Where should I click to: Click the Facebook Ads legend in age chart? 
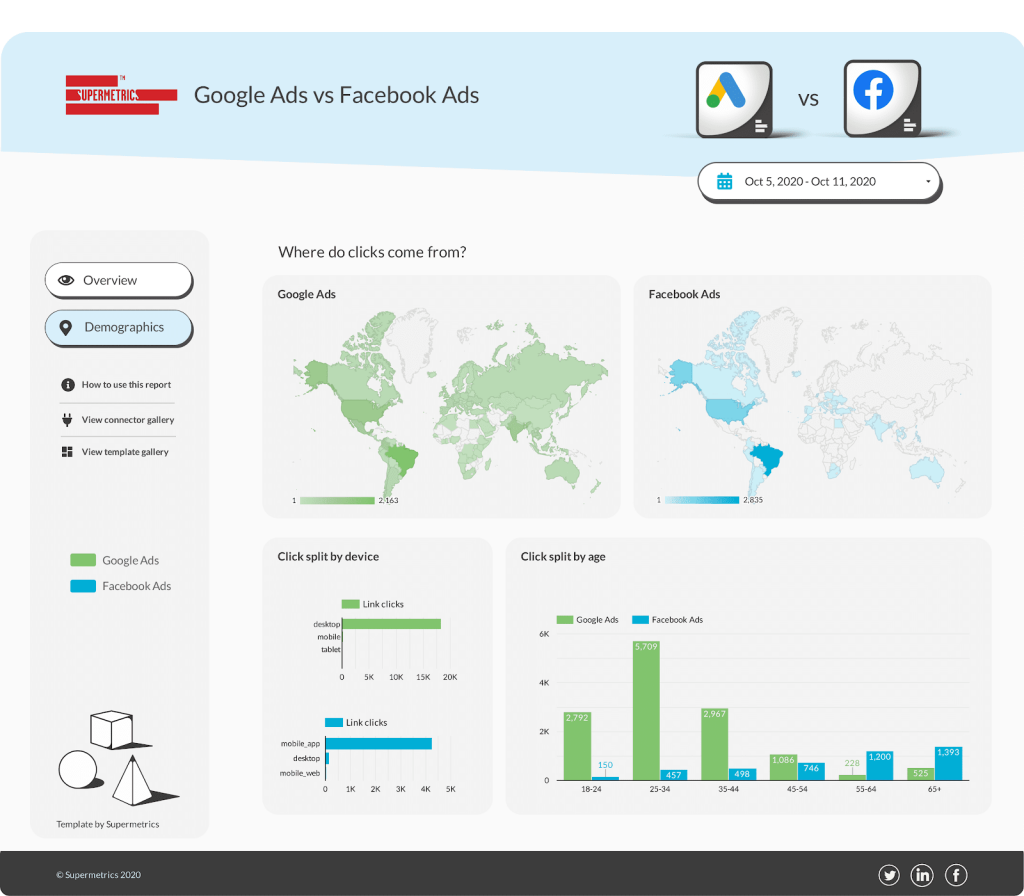667,620
